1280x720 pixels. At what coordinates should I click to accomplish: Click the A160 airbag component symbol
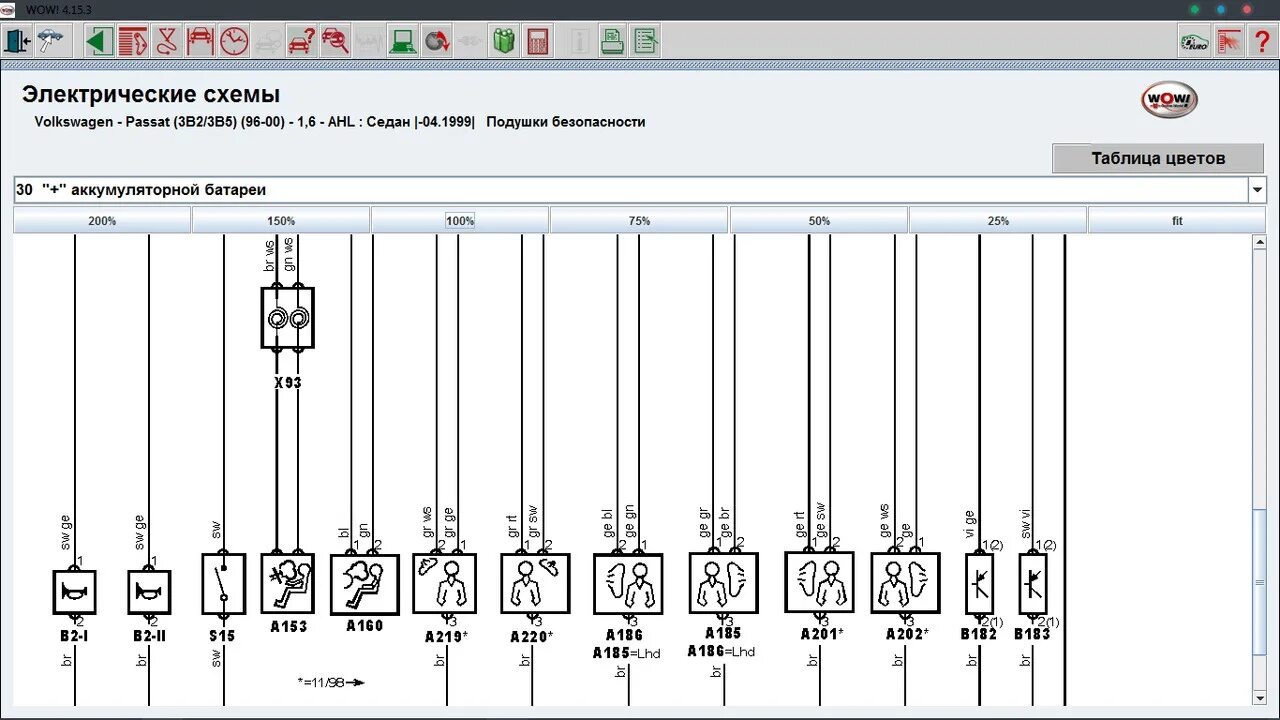click(364, 585)
